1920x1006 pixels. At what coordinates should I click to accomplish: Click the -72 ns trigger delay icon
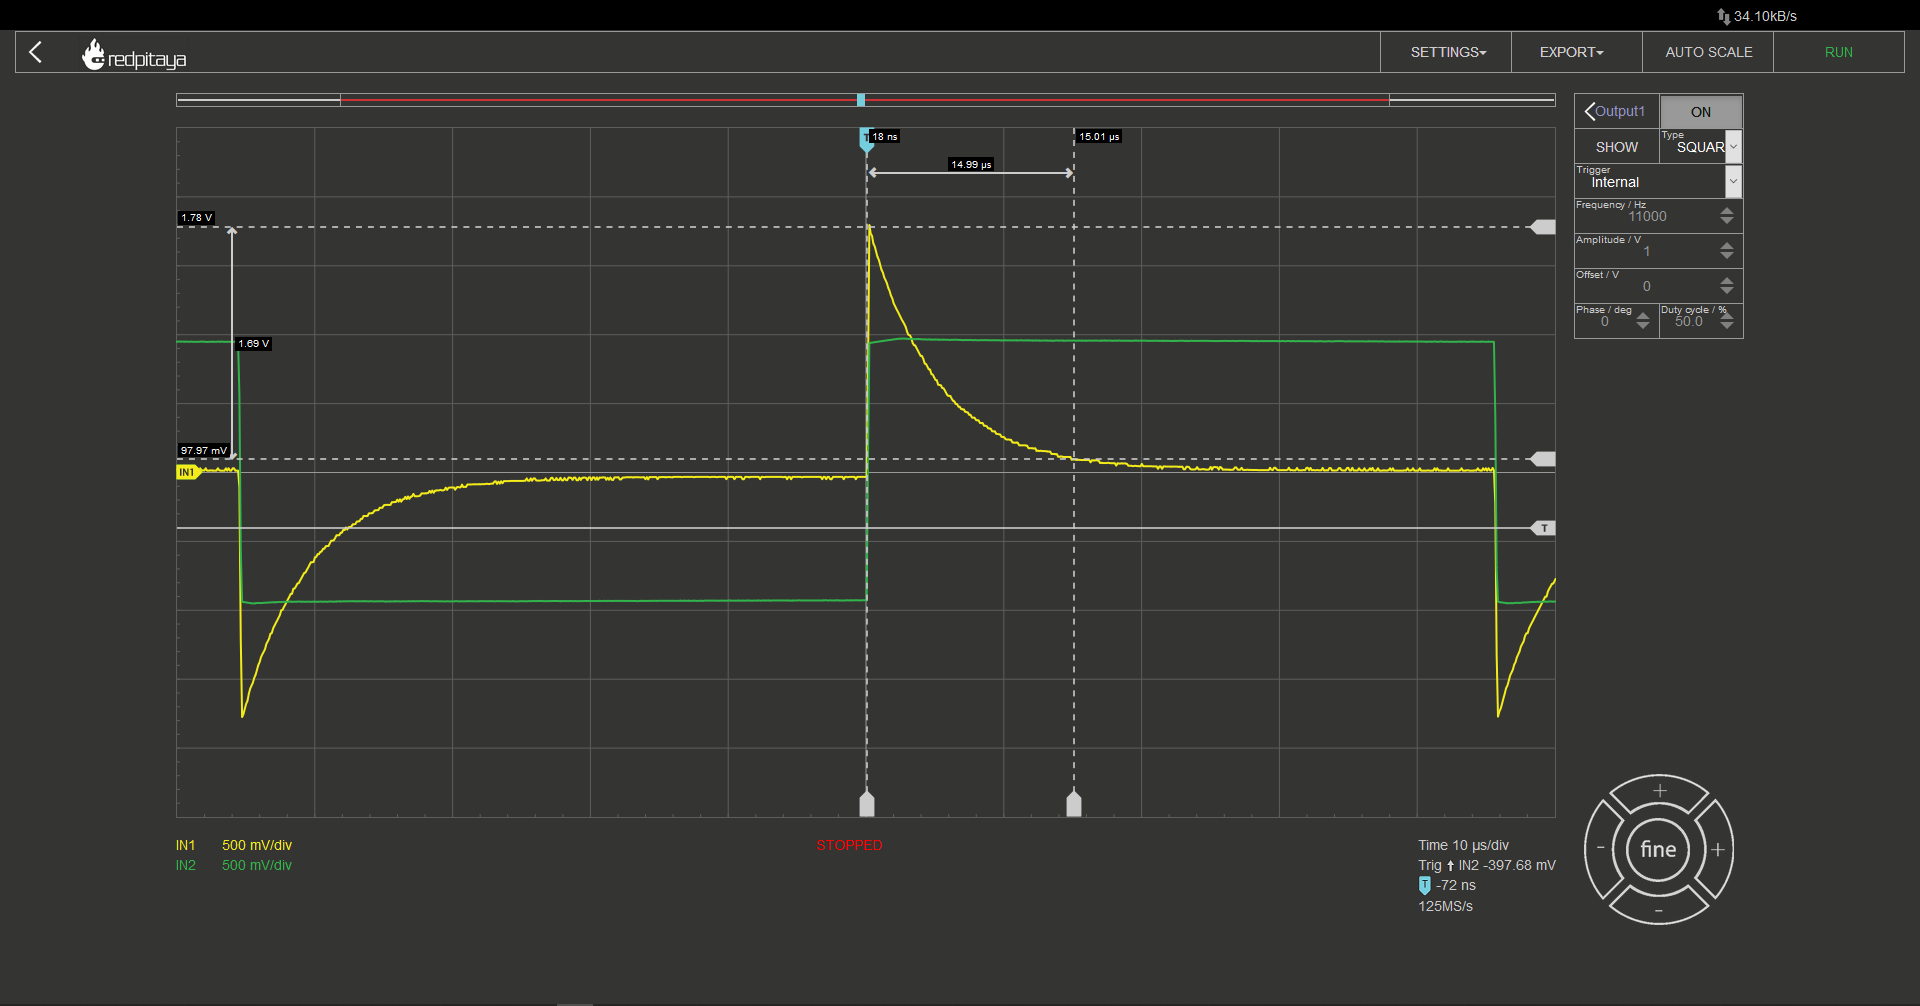[x=1425, y=885]
